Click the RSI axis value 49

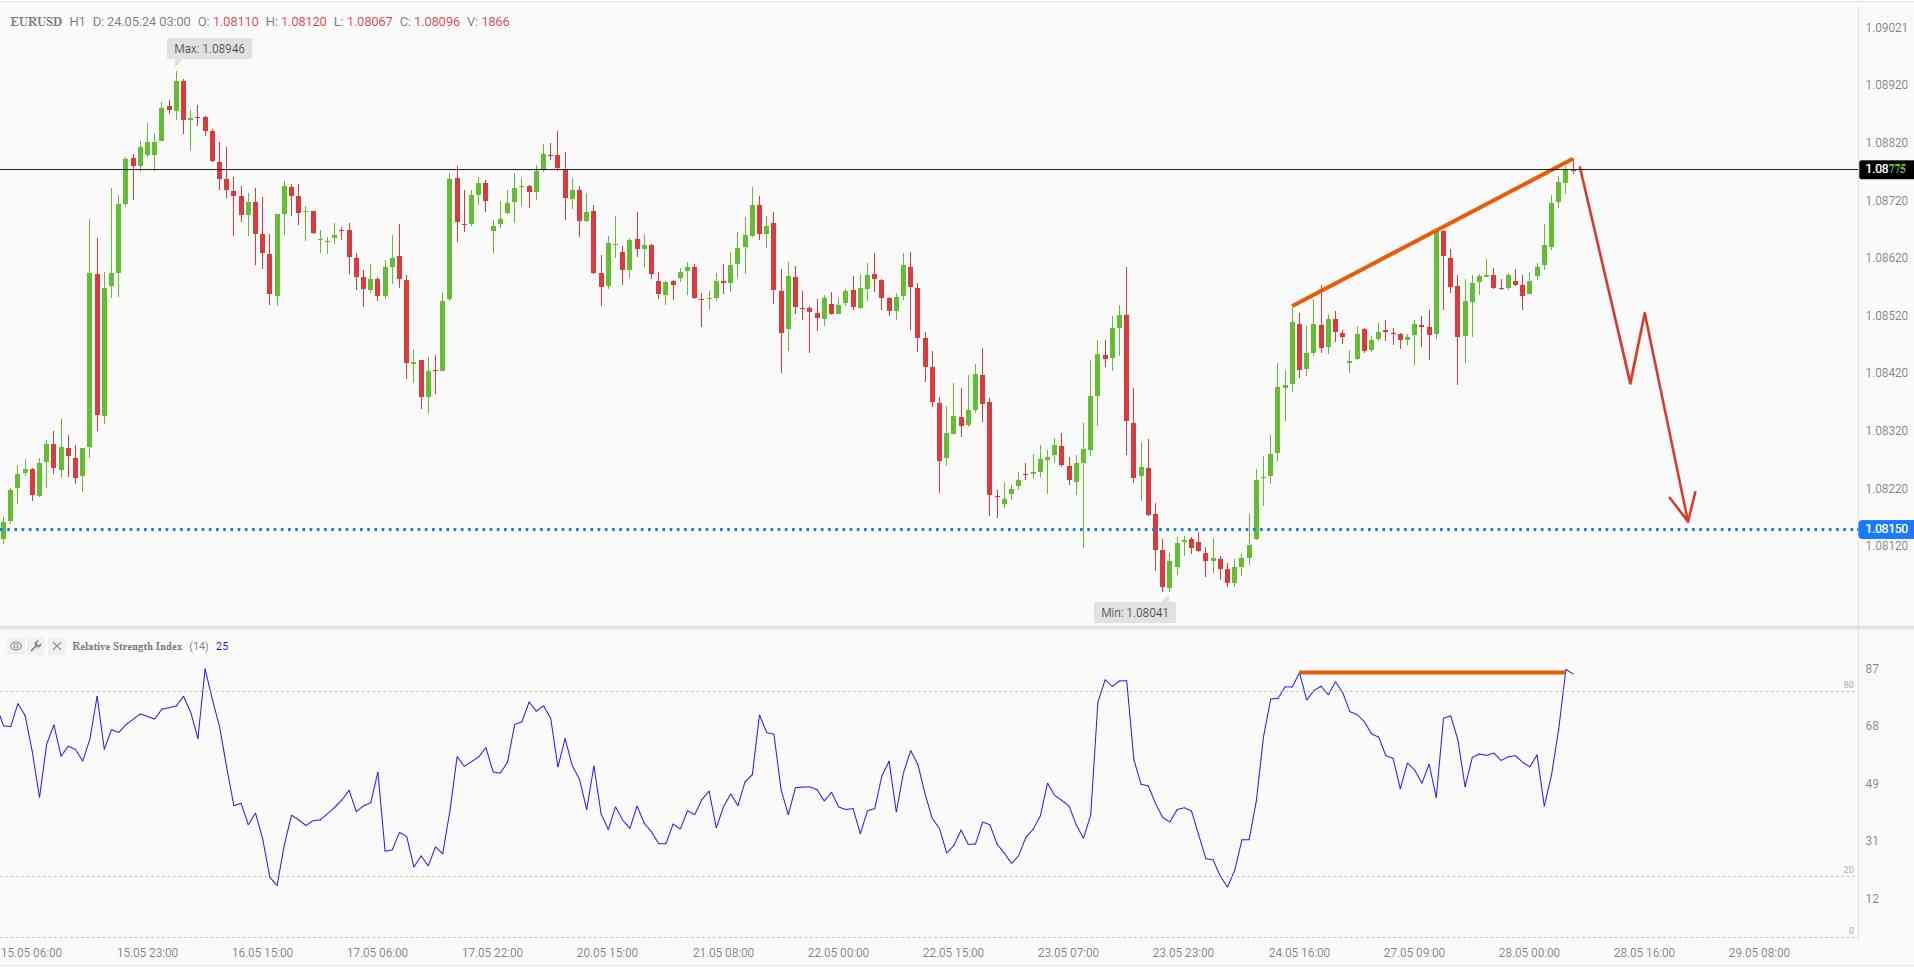pos(1872,784)
